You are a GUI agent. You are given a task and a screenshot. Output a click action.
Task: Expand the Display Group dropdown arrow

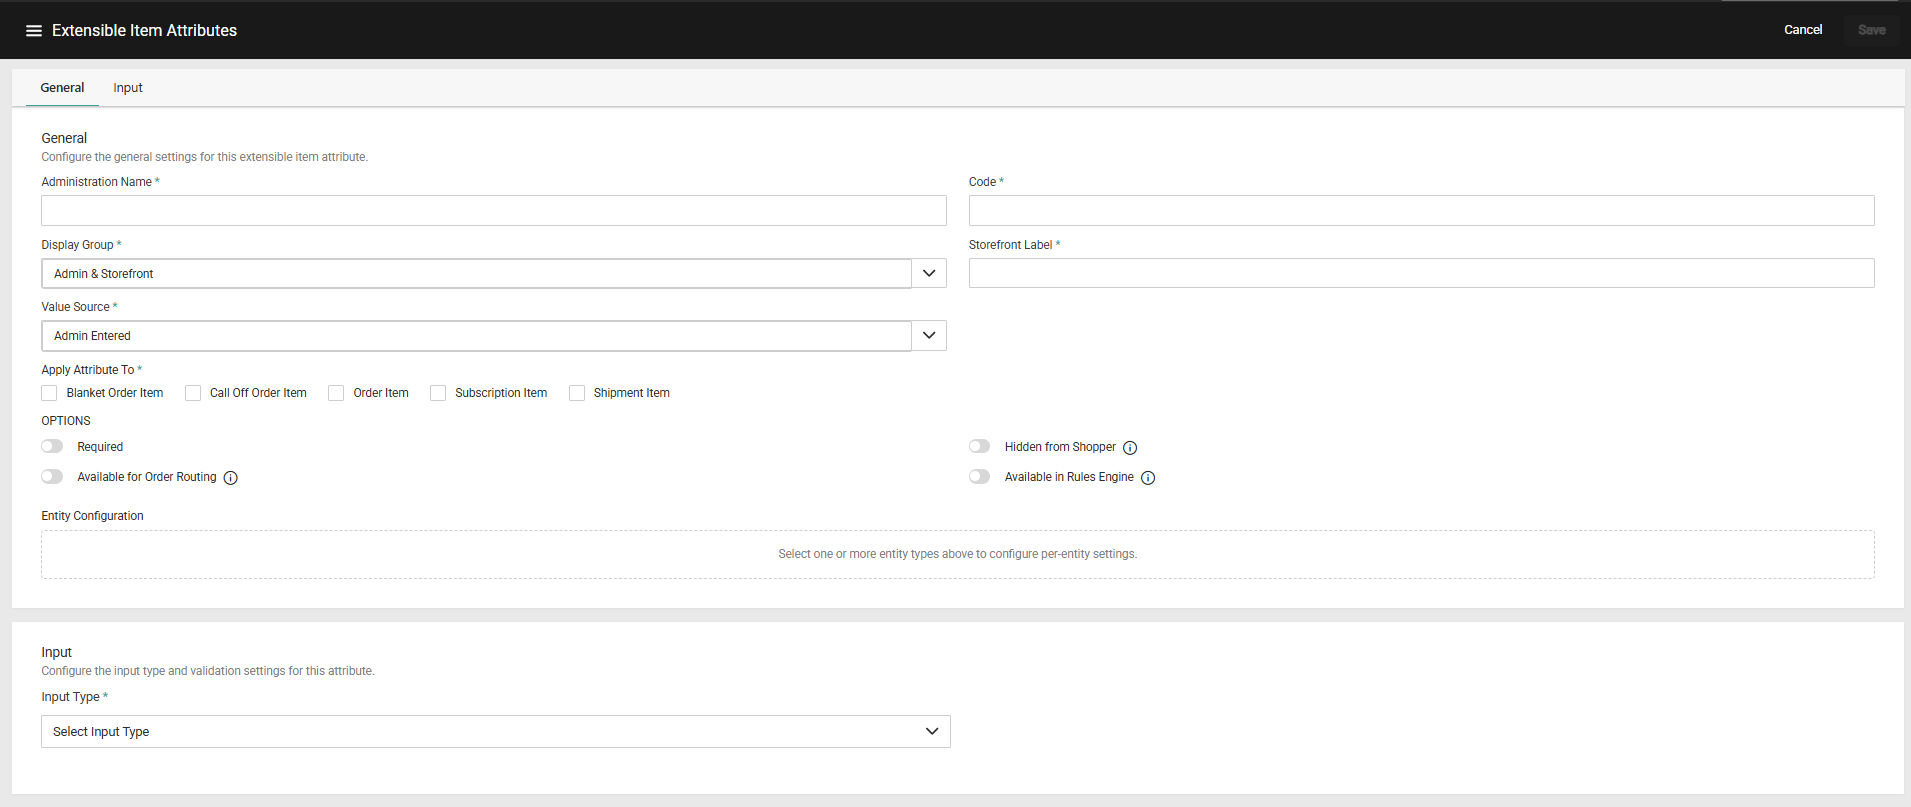tap(929, 273)
